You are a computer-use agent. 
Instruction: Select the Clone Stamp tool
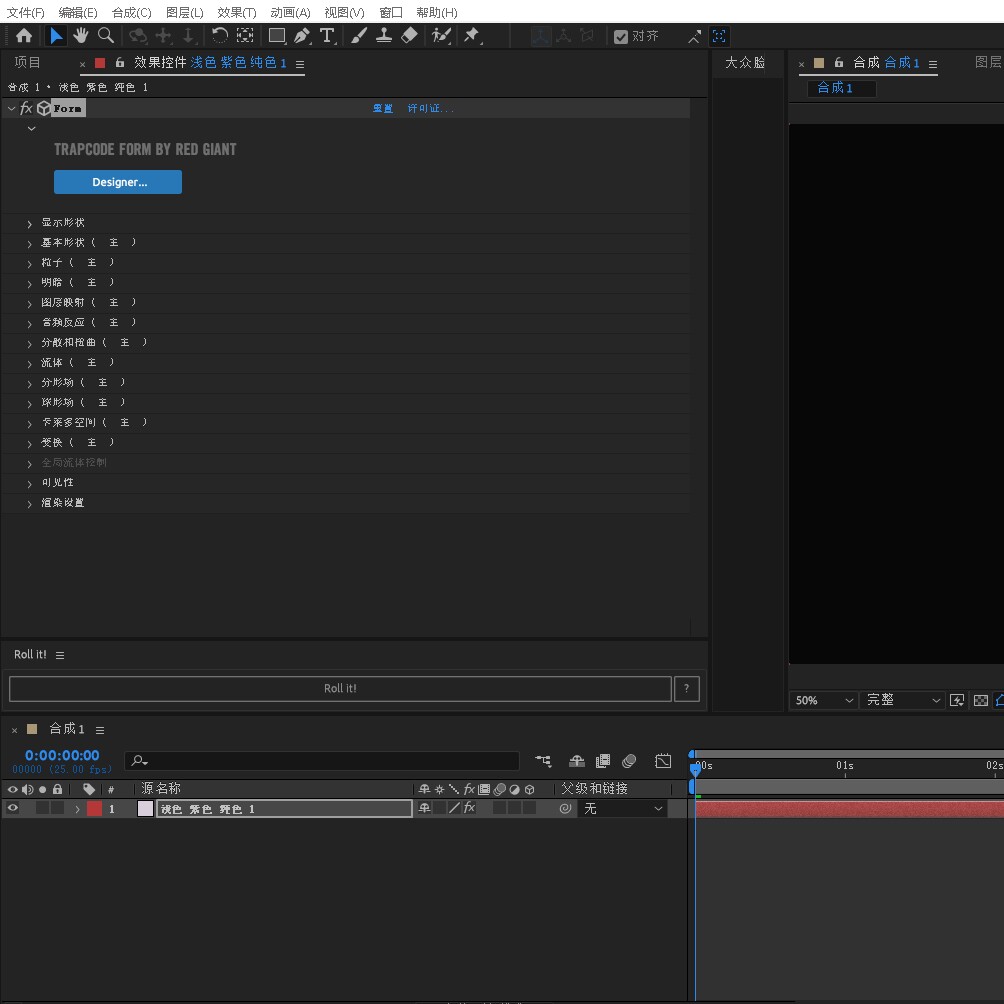(x=384, y=36)
